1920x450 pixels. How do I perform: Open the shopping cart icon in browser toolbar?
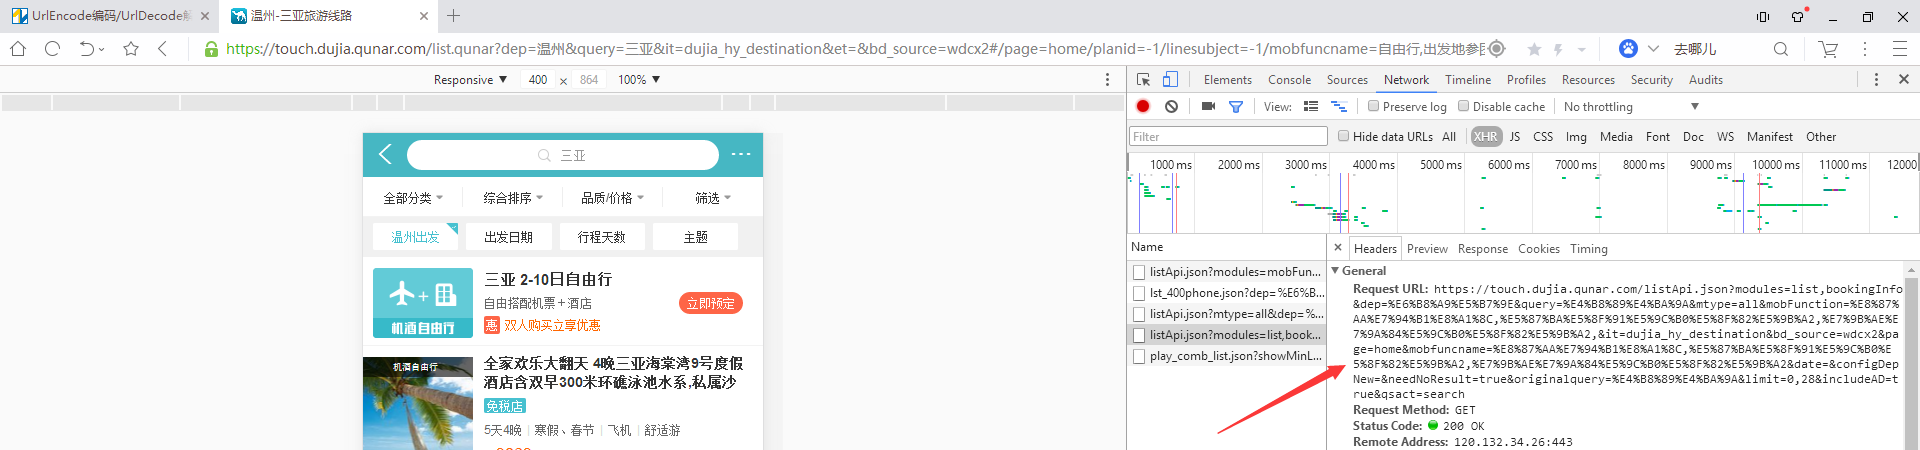click(1828, 49)
